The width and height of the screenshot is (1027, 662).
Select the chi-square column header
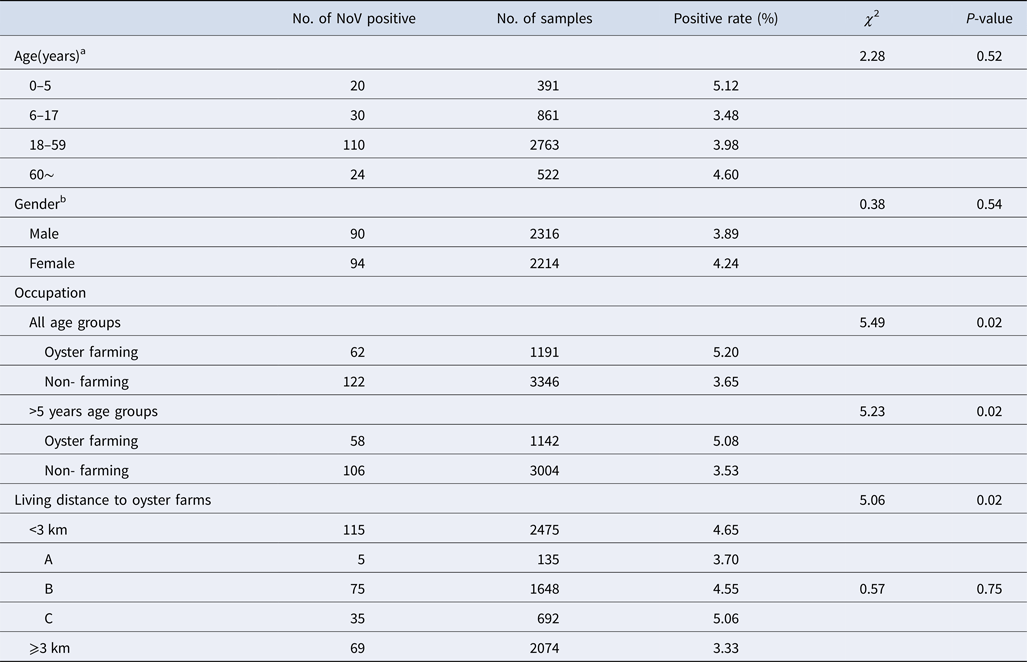pos(871,18)
